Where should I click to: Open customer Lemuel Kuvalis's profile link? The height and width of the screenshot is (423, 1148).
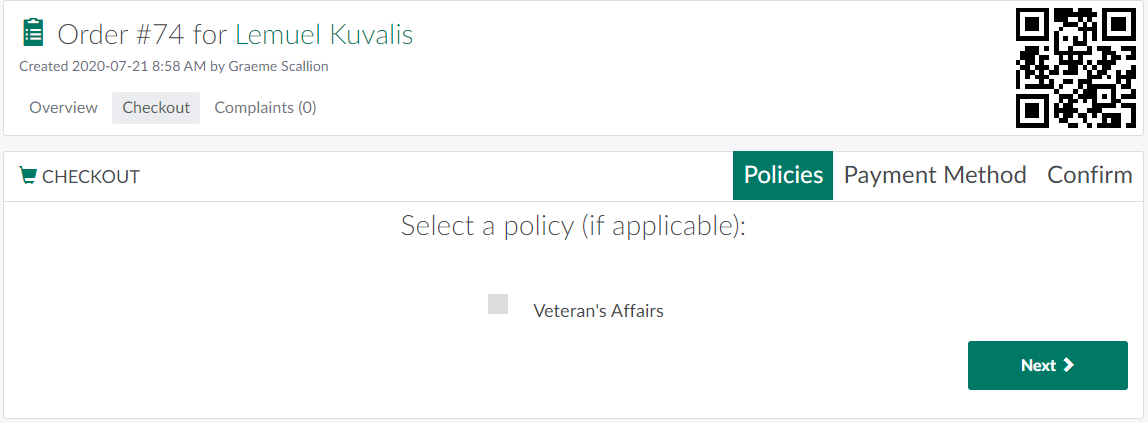click(324, 34)
